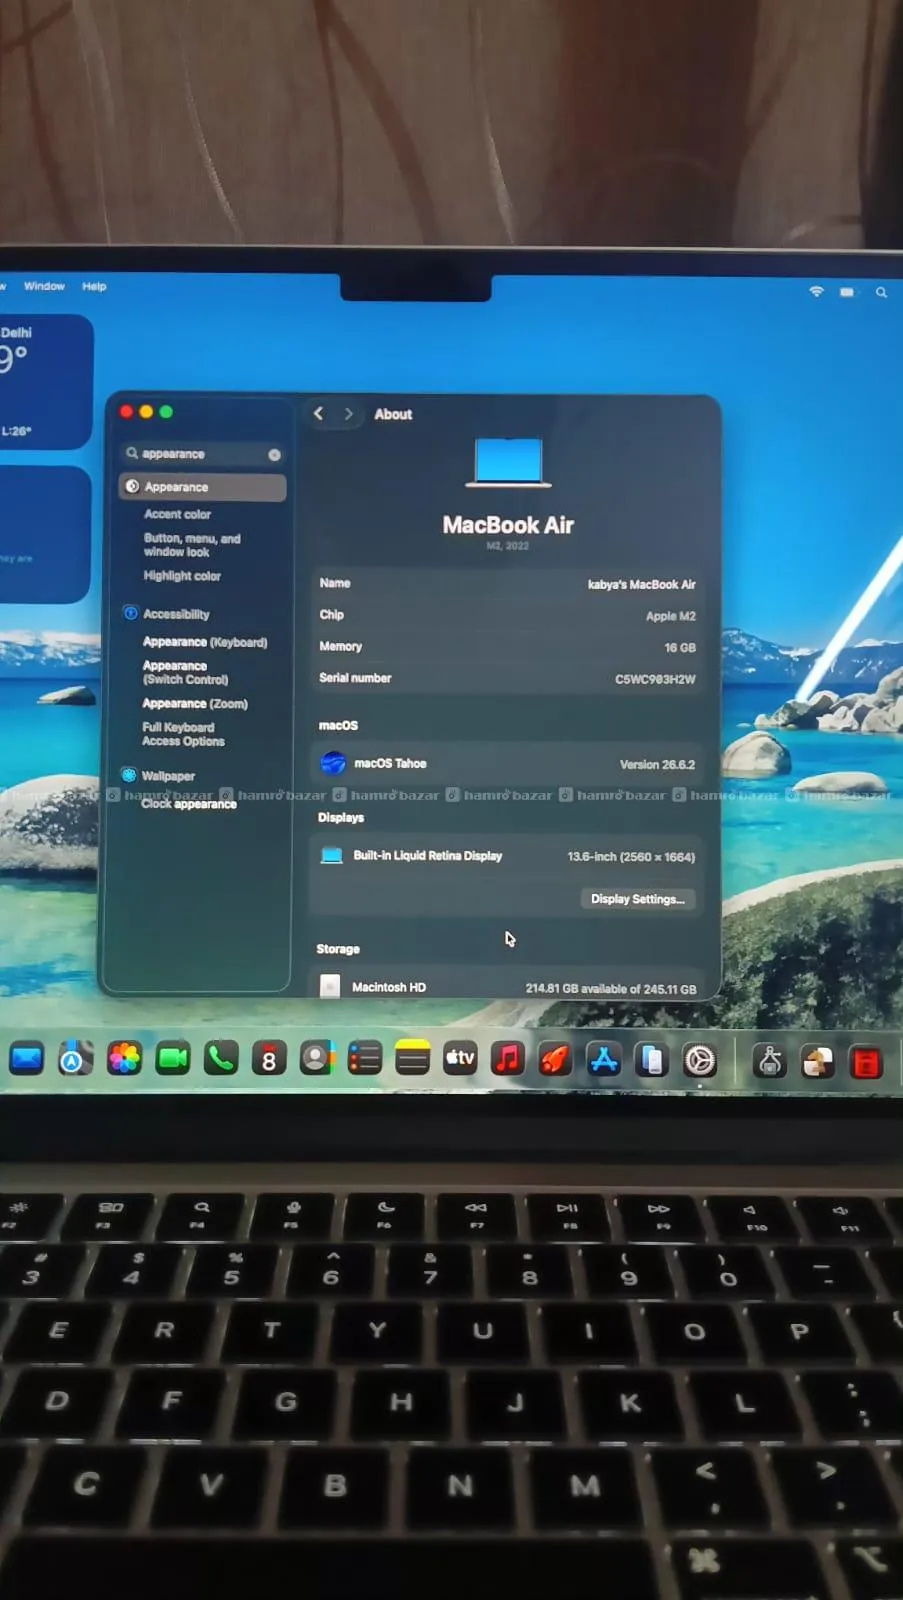
Task: Select Full Keyboard Access Options
Action: [183, 734]
